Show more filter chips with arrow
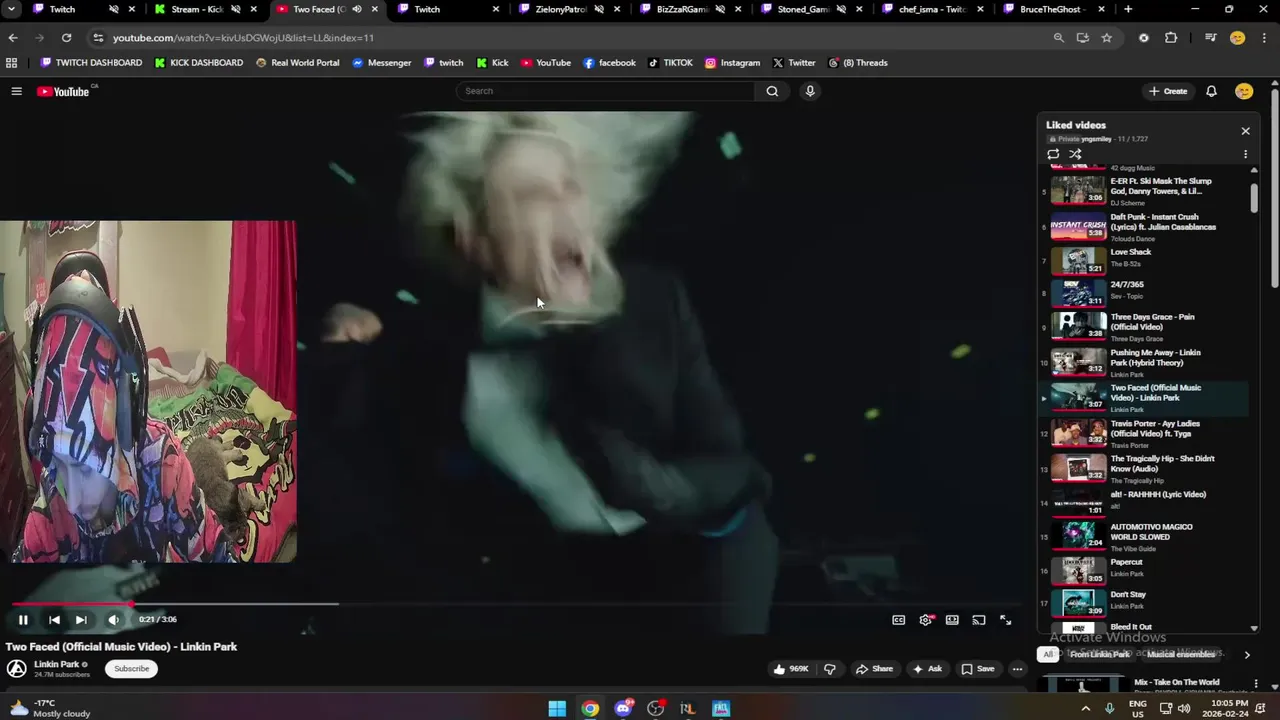1280x720 pixels. 1246,655
